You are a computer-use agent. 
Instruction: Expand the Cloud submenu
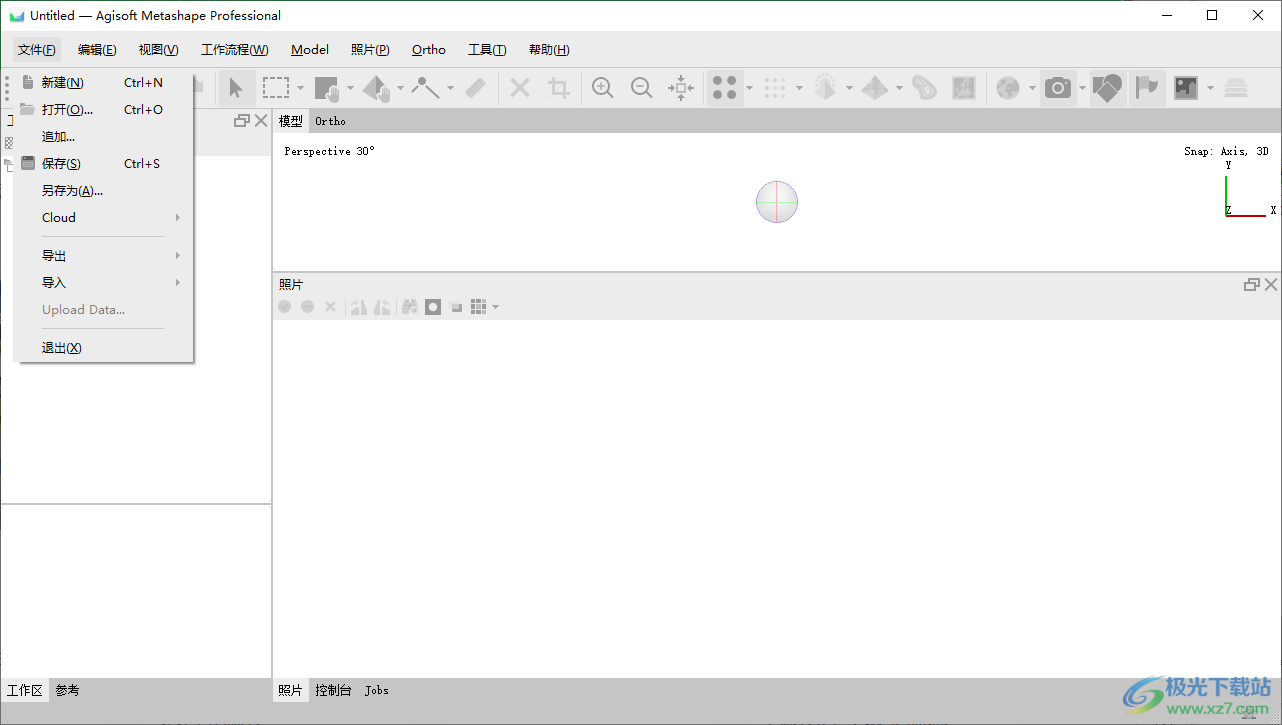[x=104, y=218]
